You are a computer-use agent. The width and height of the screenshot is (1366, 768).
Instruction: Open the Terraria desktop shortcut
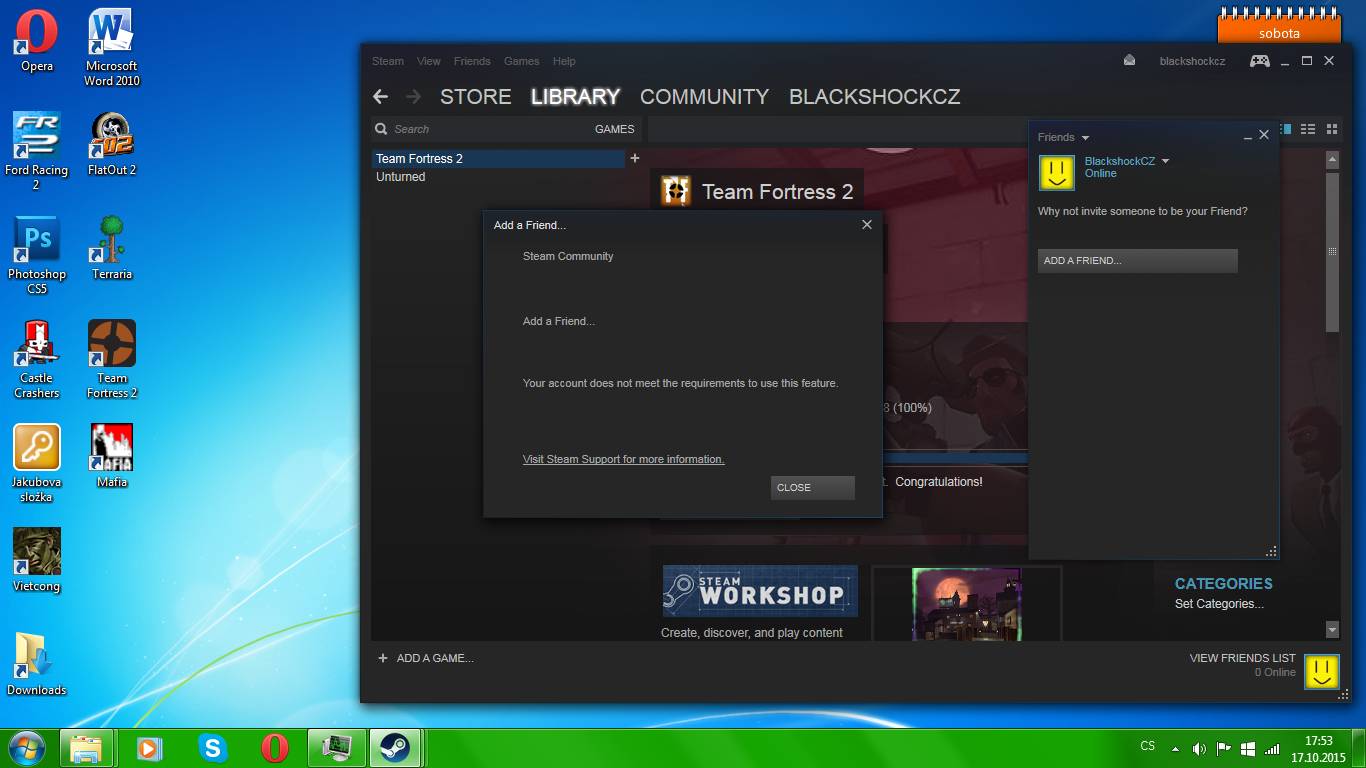click(x=112, y=249)
